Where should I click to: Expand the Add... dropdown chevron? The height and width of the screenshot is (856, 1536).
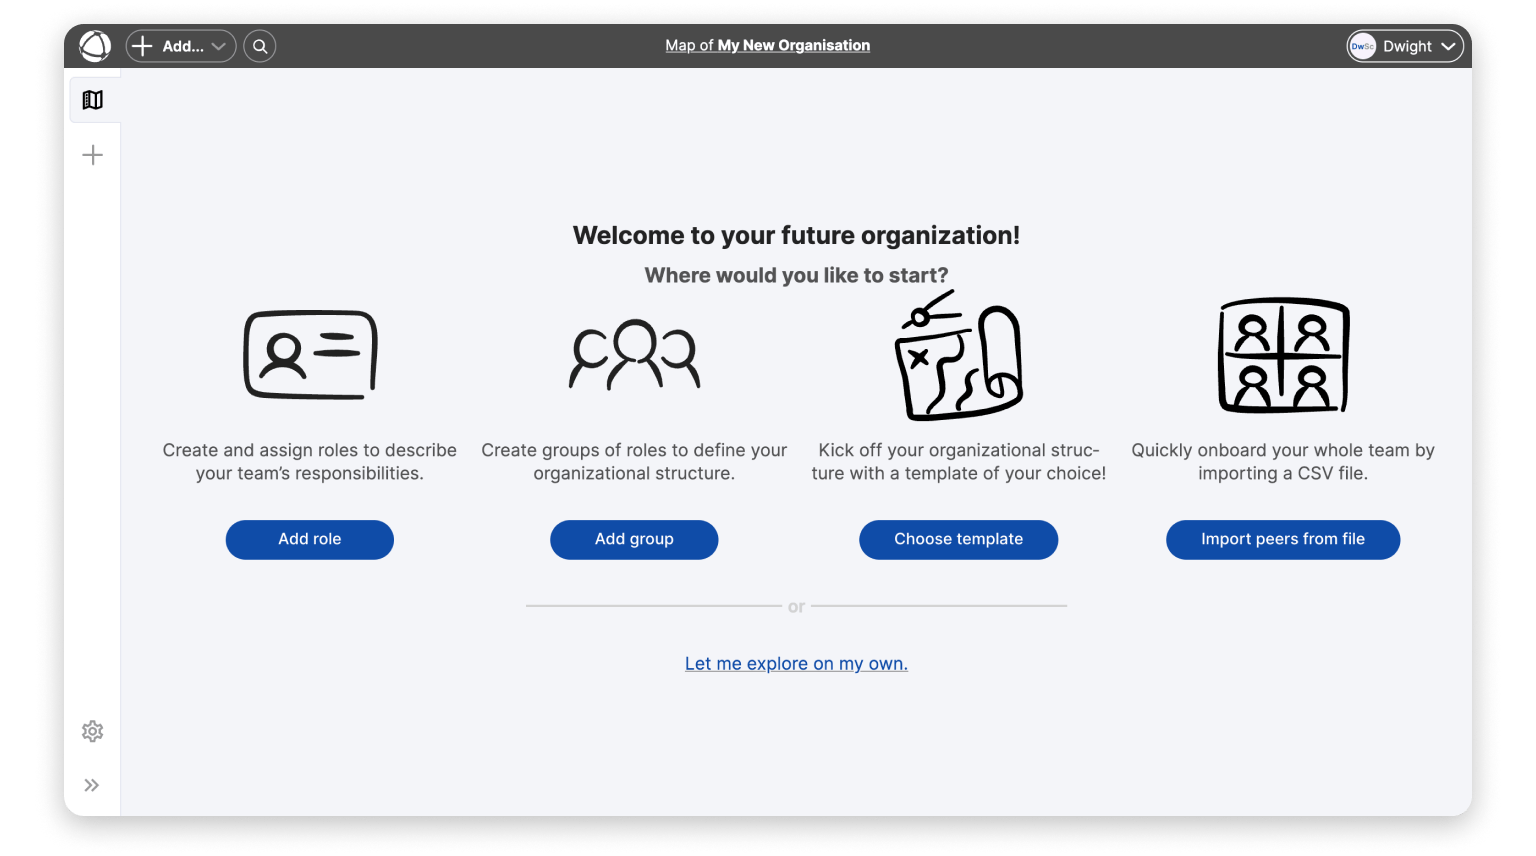[218, 46]
